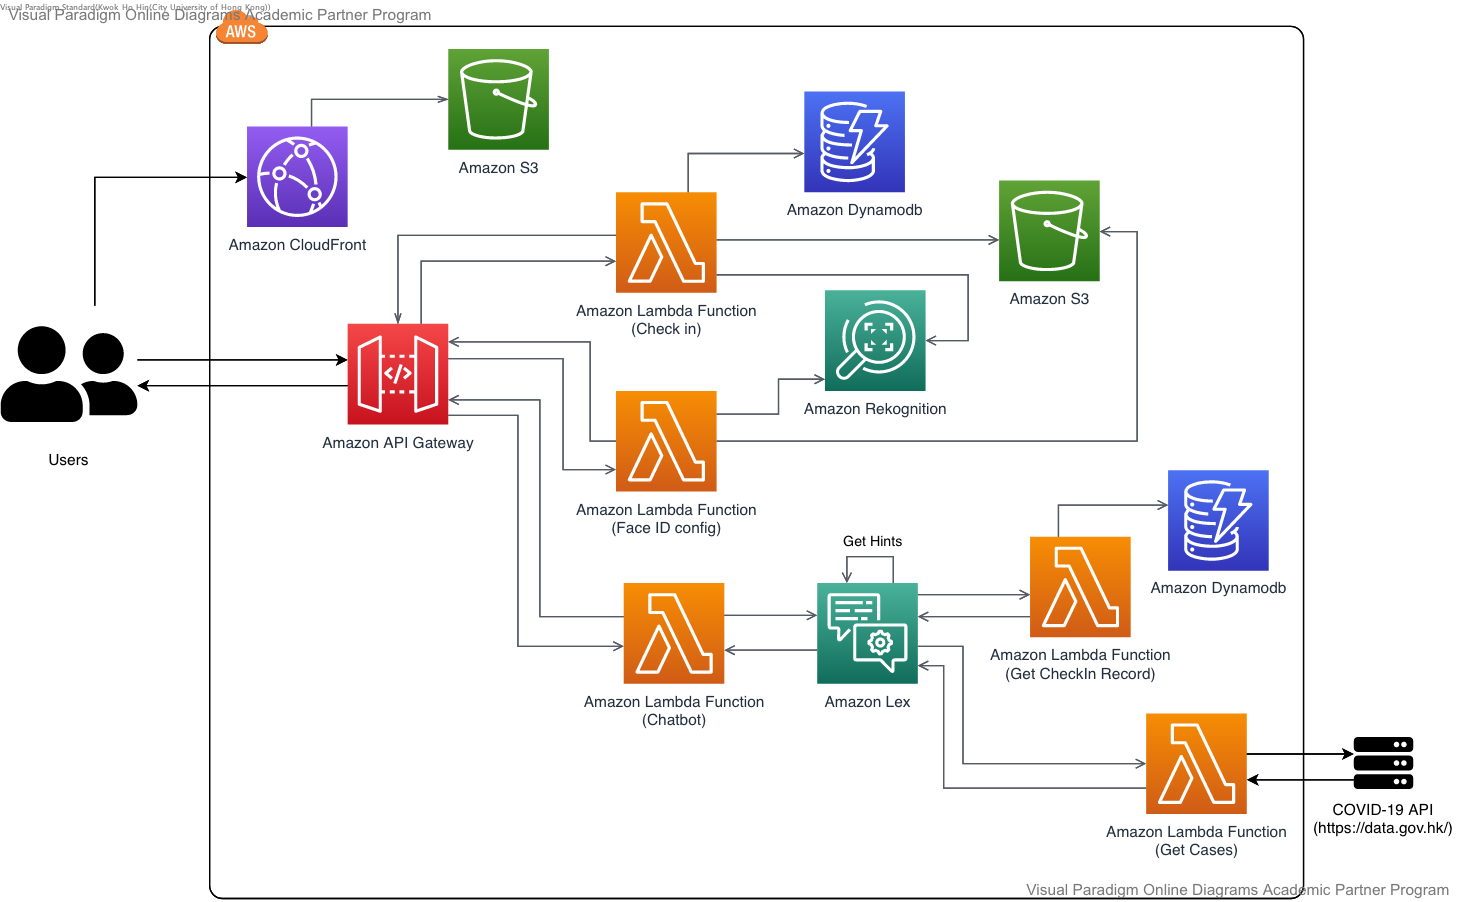Click the Amazon Lex icon
Image resolution: width=1457 pixels, height=902 pixels.
tap(867, 633)
